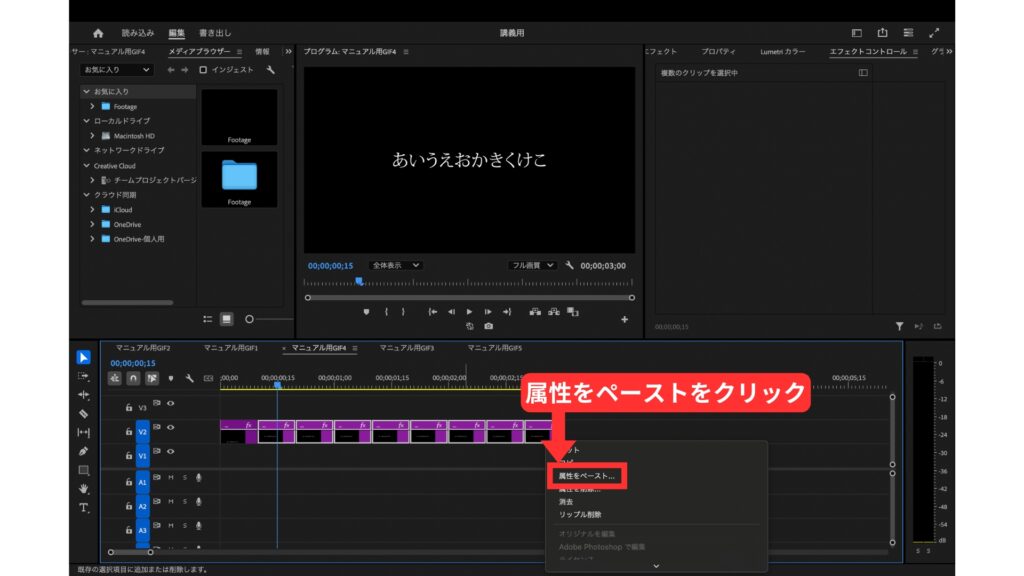Play the sequence in Program monitor
The image size is (1024, 576).
469,312
